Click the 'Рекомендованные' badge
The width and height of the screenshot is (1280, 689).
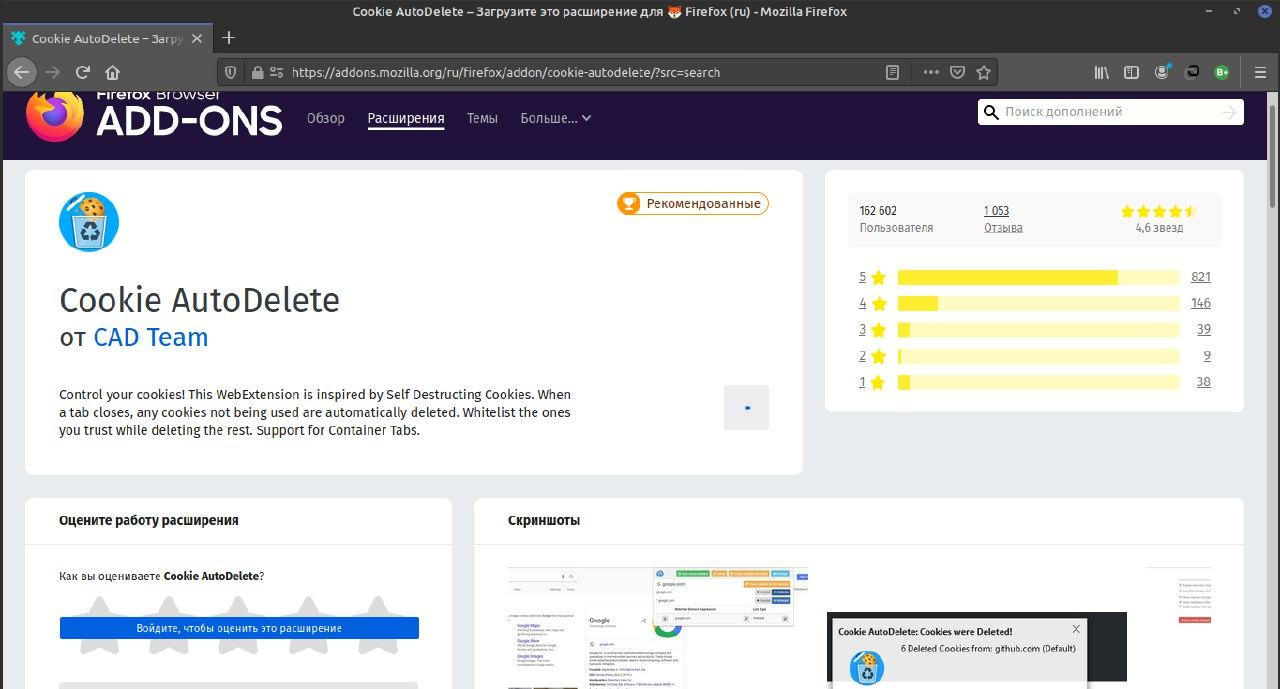point(693,204)
